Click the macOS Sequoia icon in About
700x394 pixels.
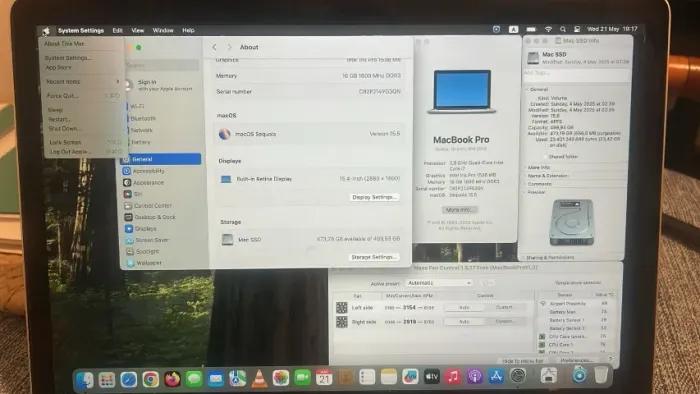225,133
